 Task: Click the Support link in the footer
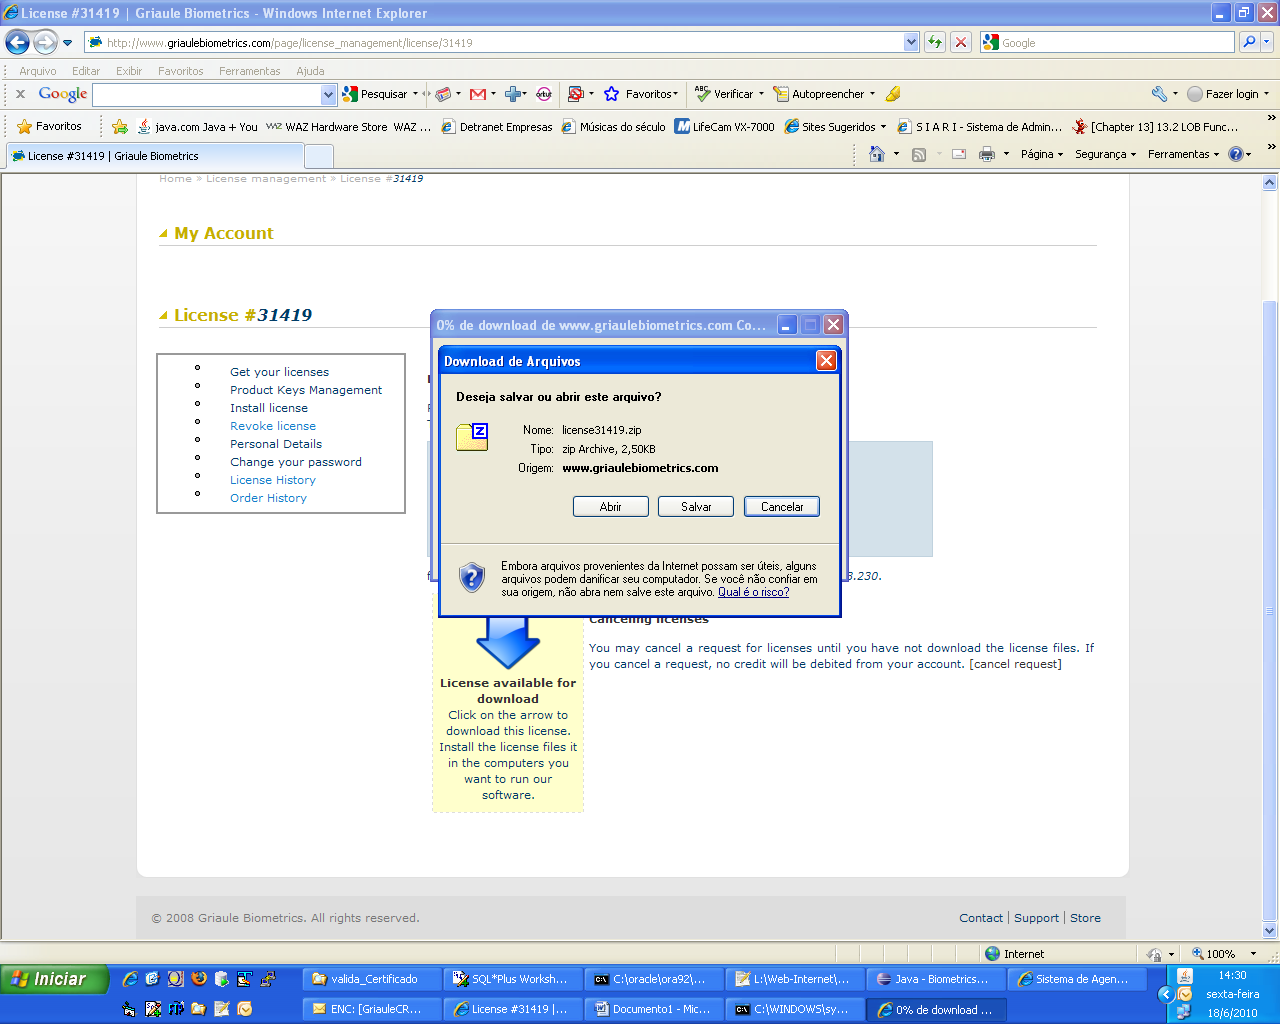pyautogui.click(x=1036, y=918)
